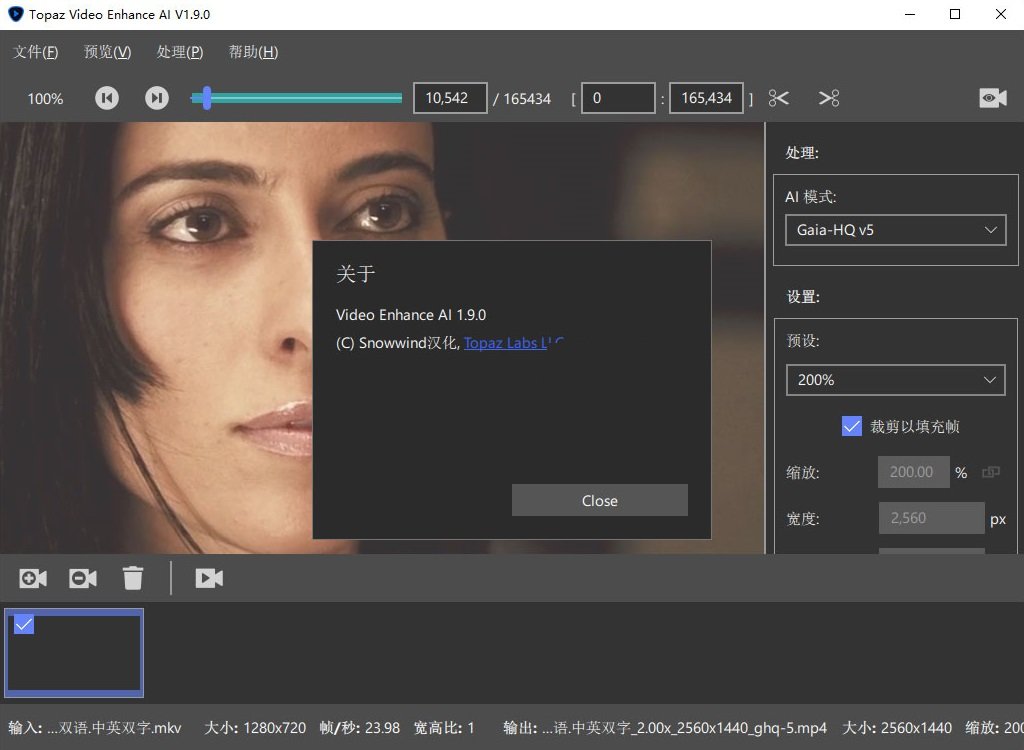Add a new video to the queue

(32, 578)
